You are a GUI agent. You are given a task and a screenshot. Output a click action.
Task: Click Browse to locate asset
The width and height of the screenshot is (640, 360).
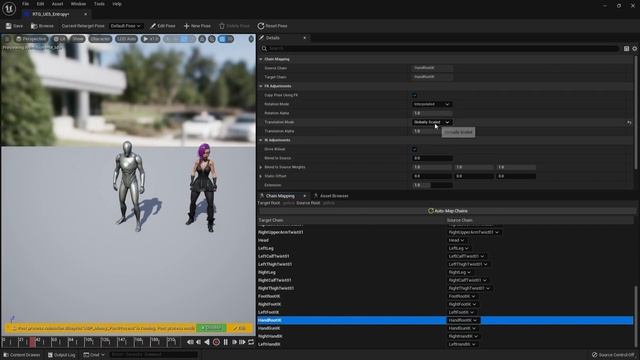click(42, 26)
